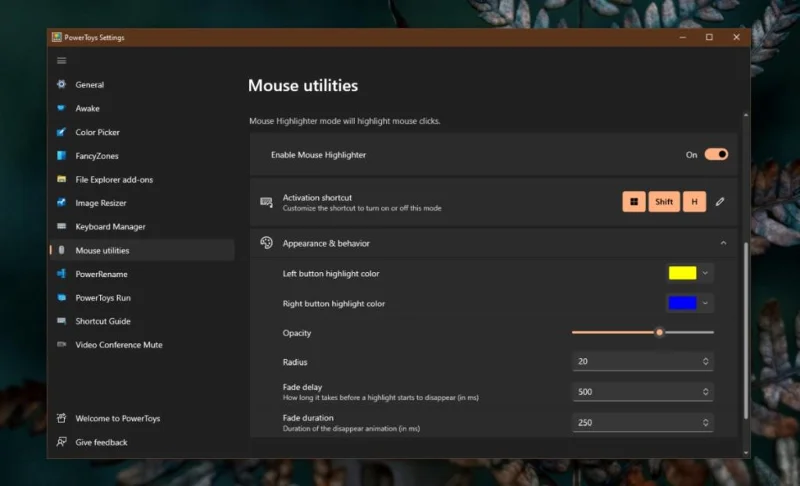This screenshot has height=486, width=800.
Task: Click the Image Resizer icon
Action: pos(61,202)
